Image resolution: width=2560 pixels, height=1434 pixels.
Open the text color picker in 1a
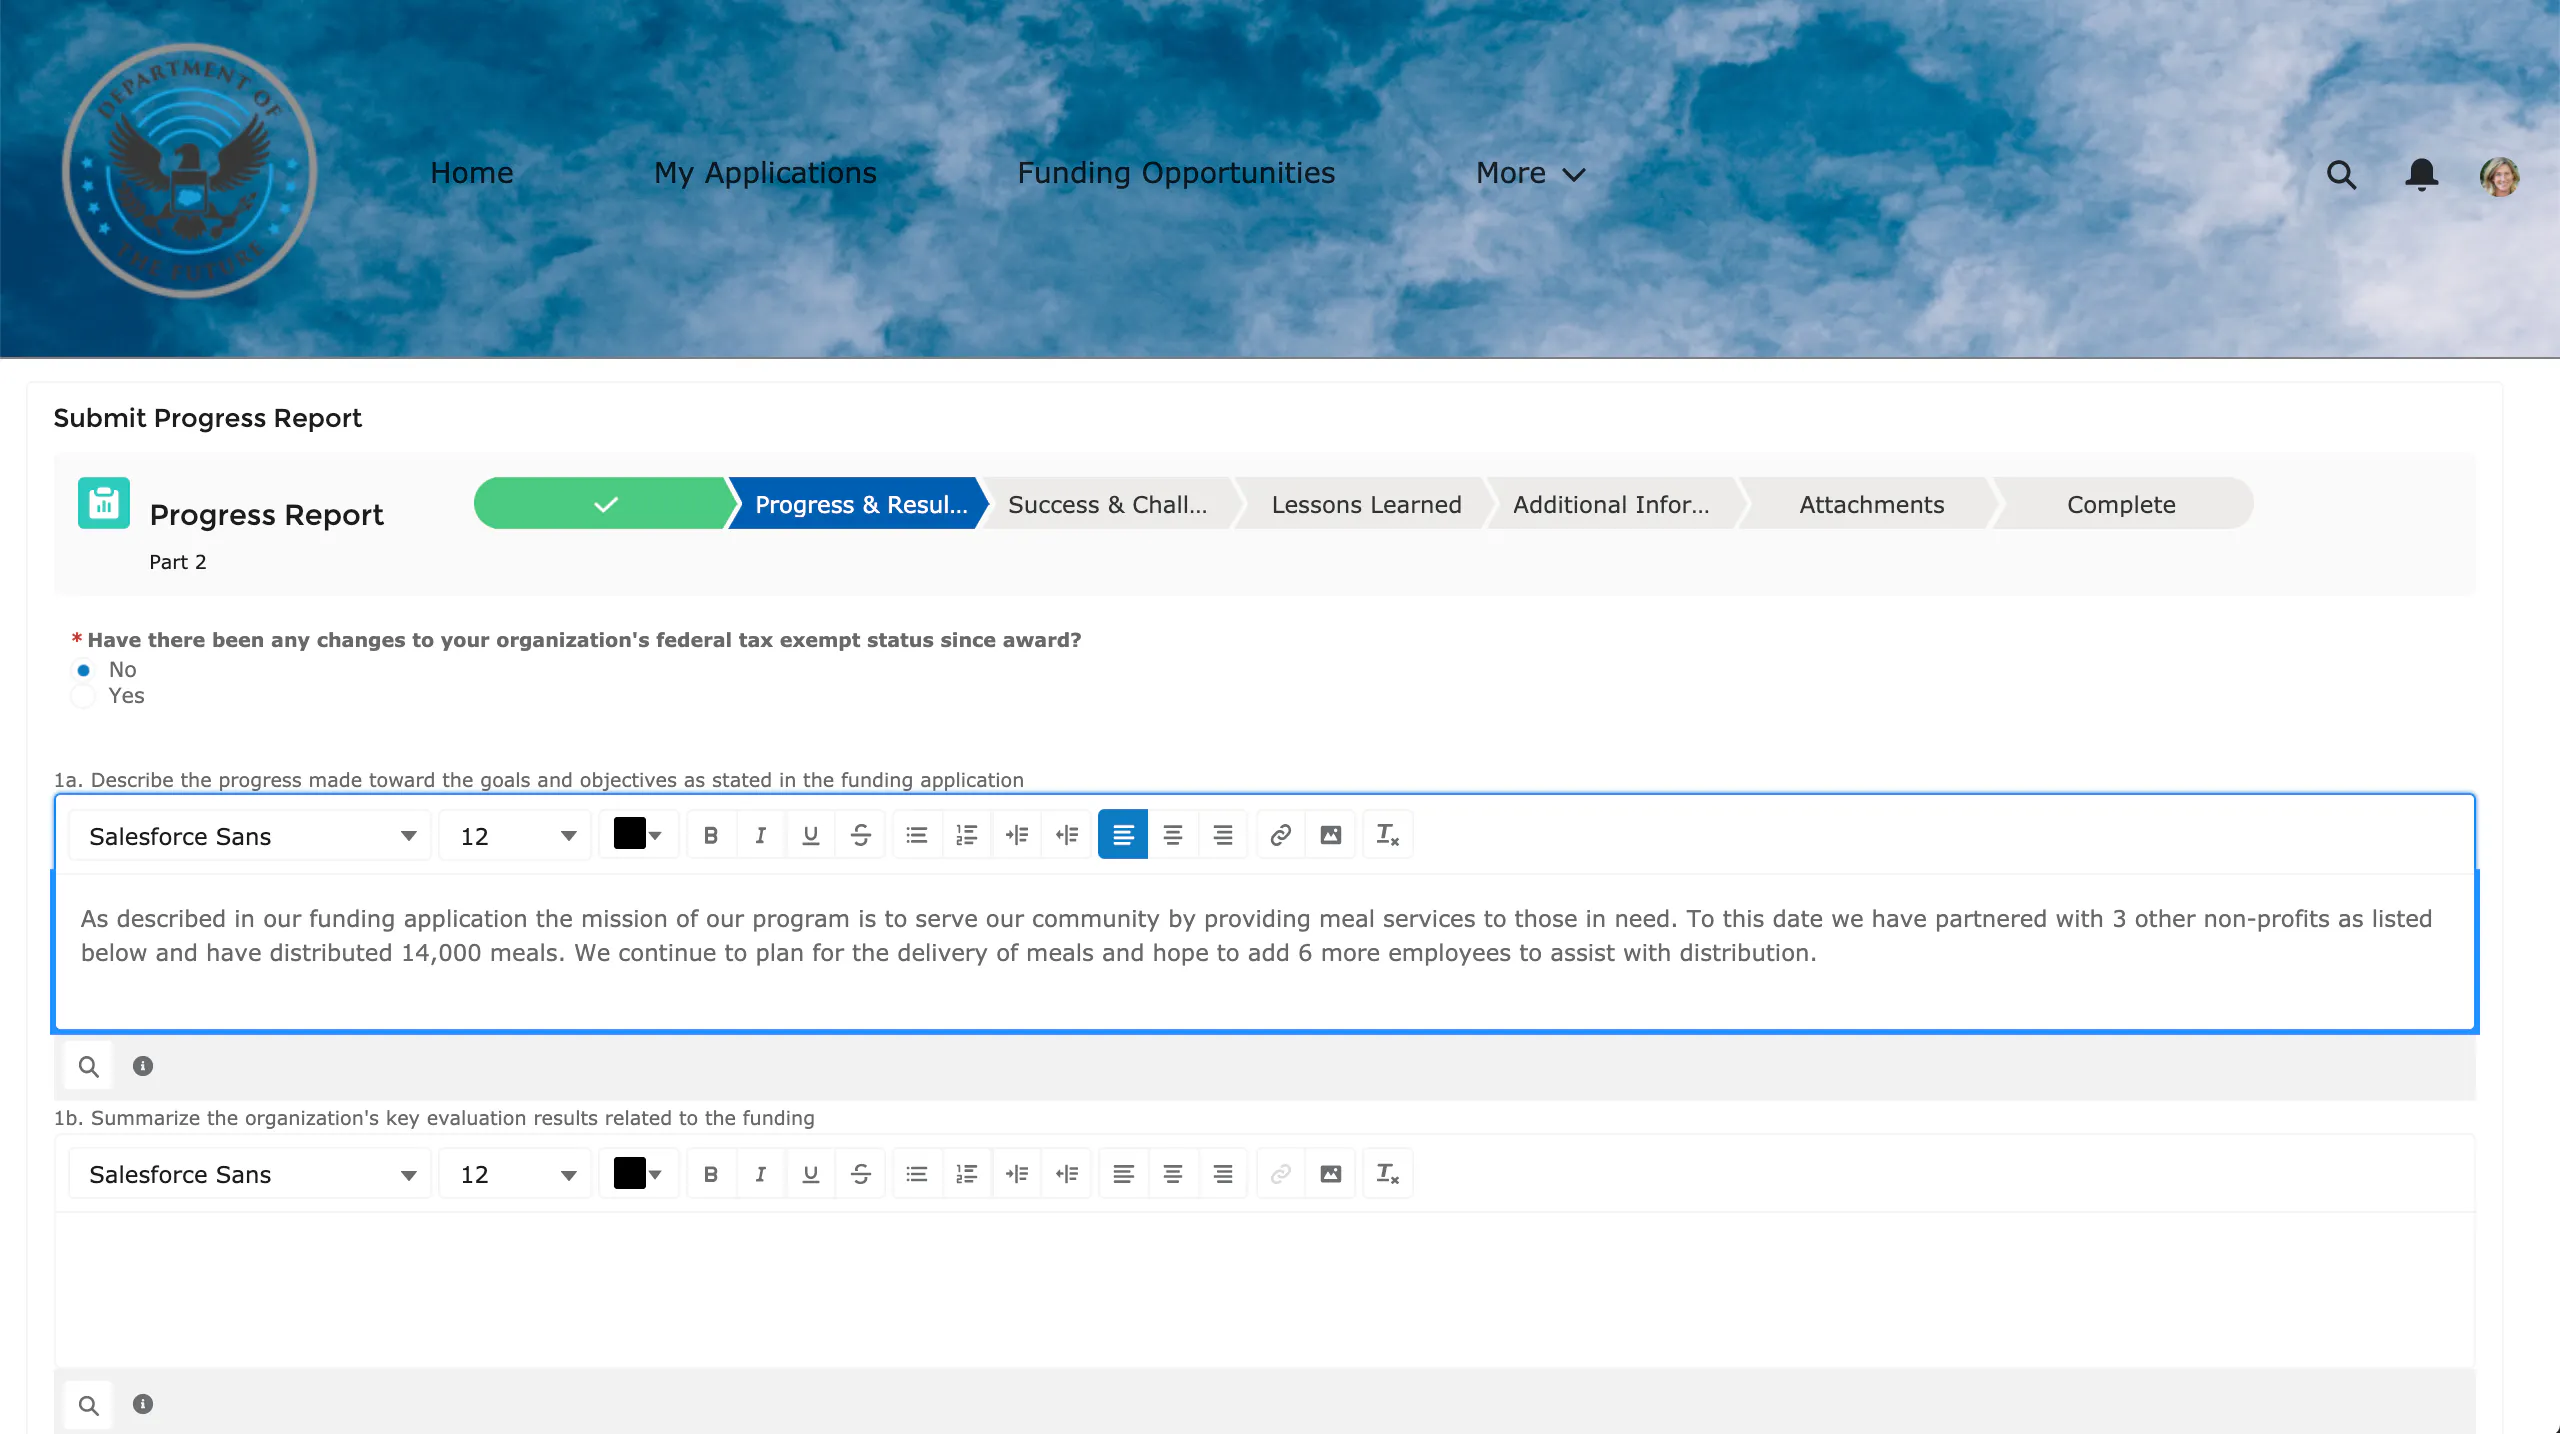(x=638, y=835)
